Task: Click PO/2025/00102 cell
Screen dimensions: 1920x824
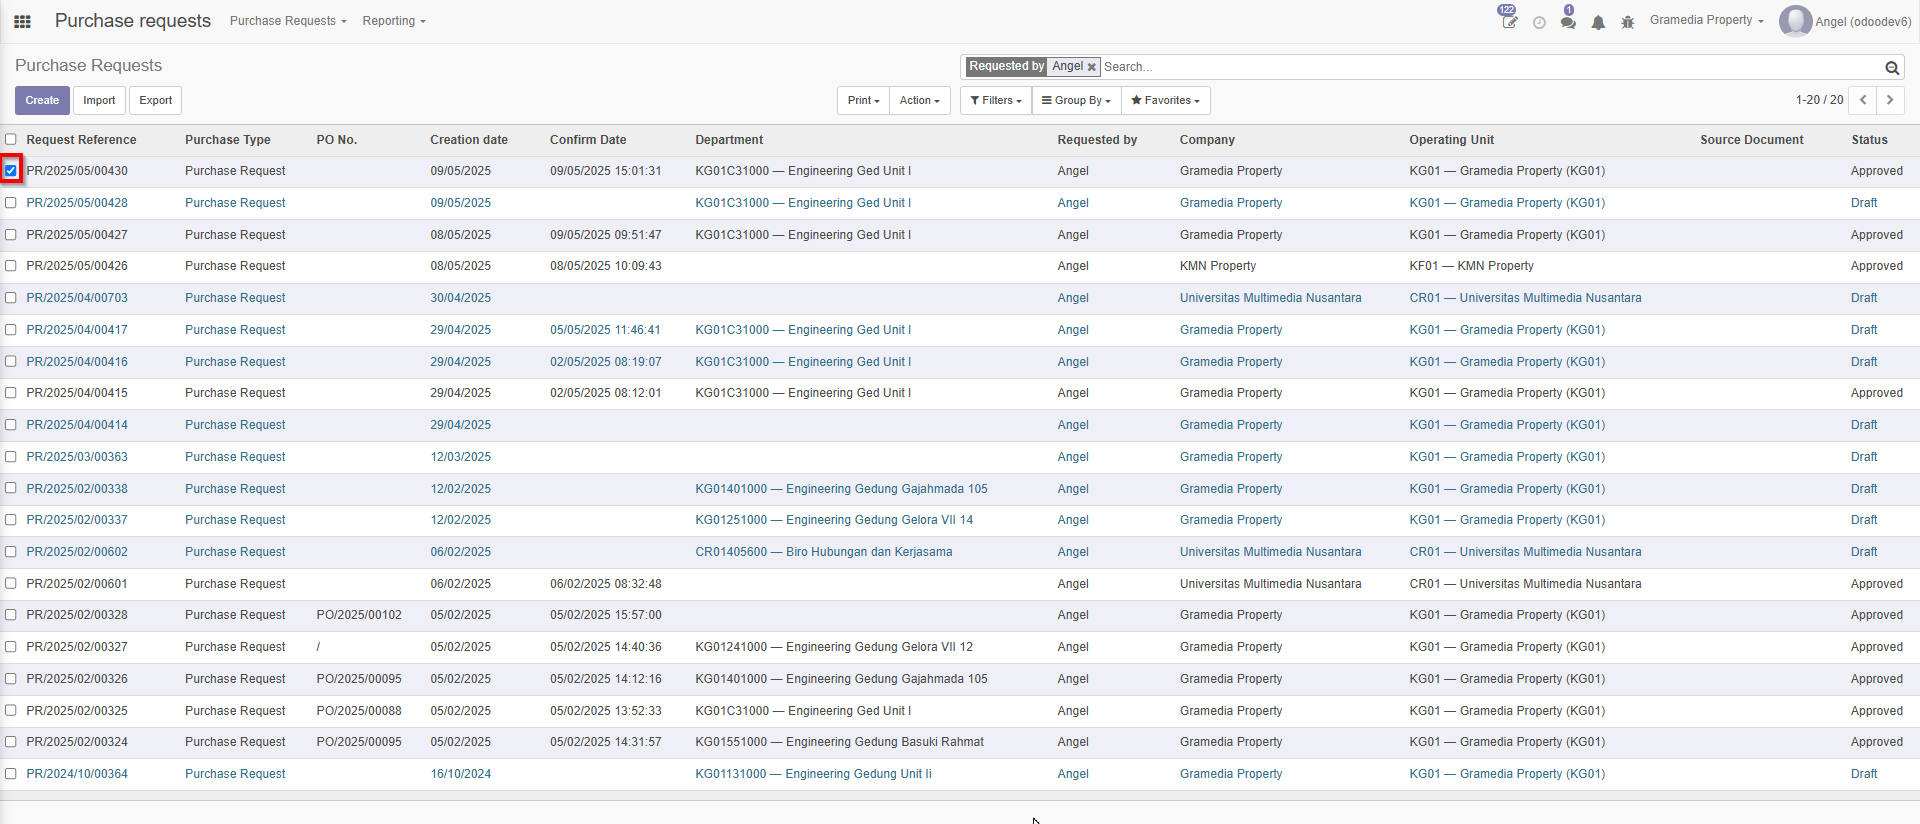Action: [x=359, y=615]
